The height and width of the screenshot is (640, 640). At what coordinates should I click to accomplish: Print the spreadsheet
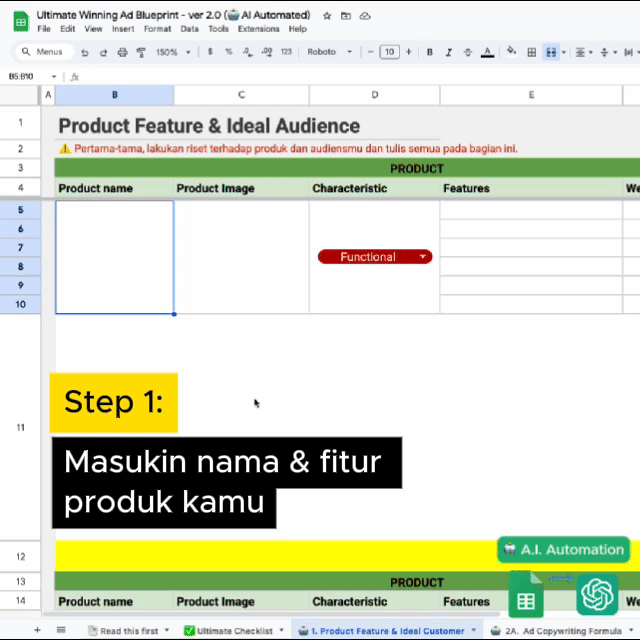click(122, 52)
